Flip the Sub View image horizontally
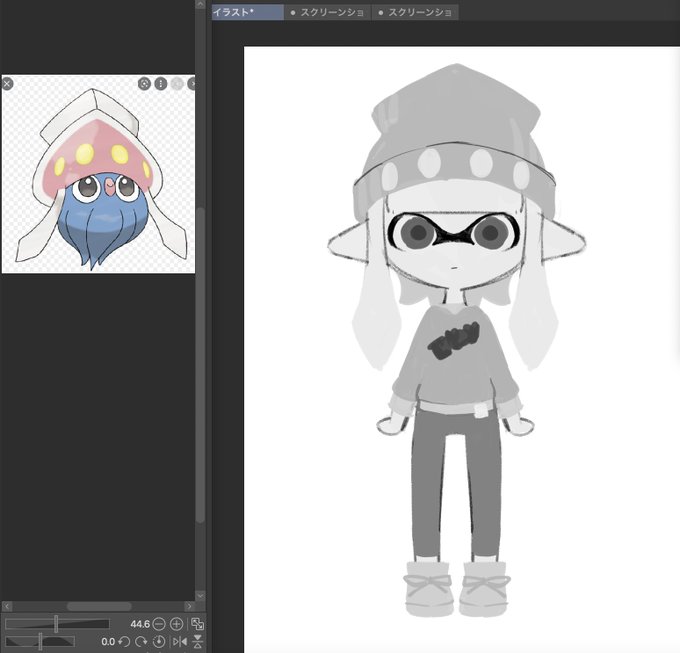This screenshot has height=653, width=680. click(180, 641)
